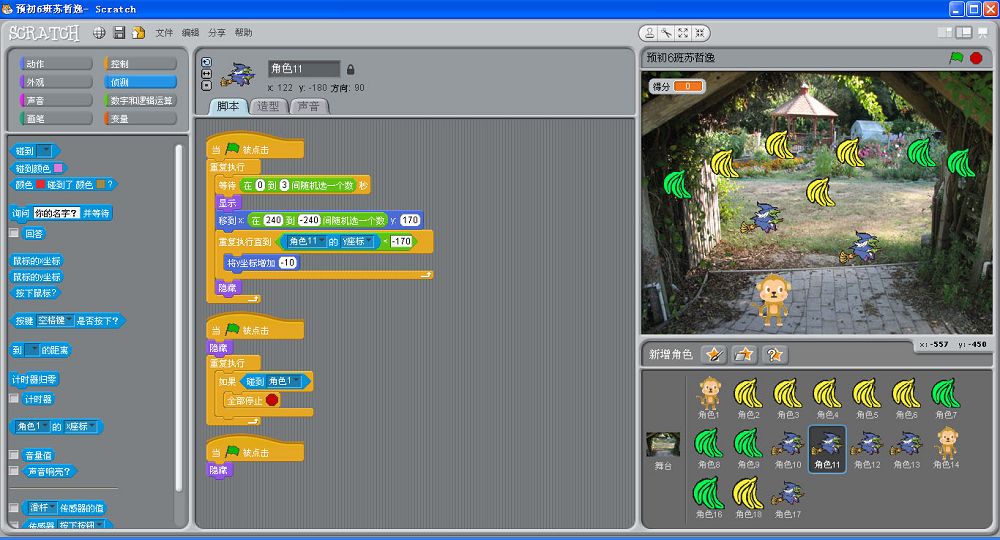
Task: Open 角色1 dropdown in 碰到 script block
Action: pos(284,381)
